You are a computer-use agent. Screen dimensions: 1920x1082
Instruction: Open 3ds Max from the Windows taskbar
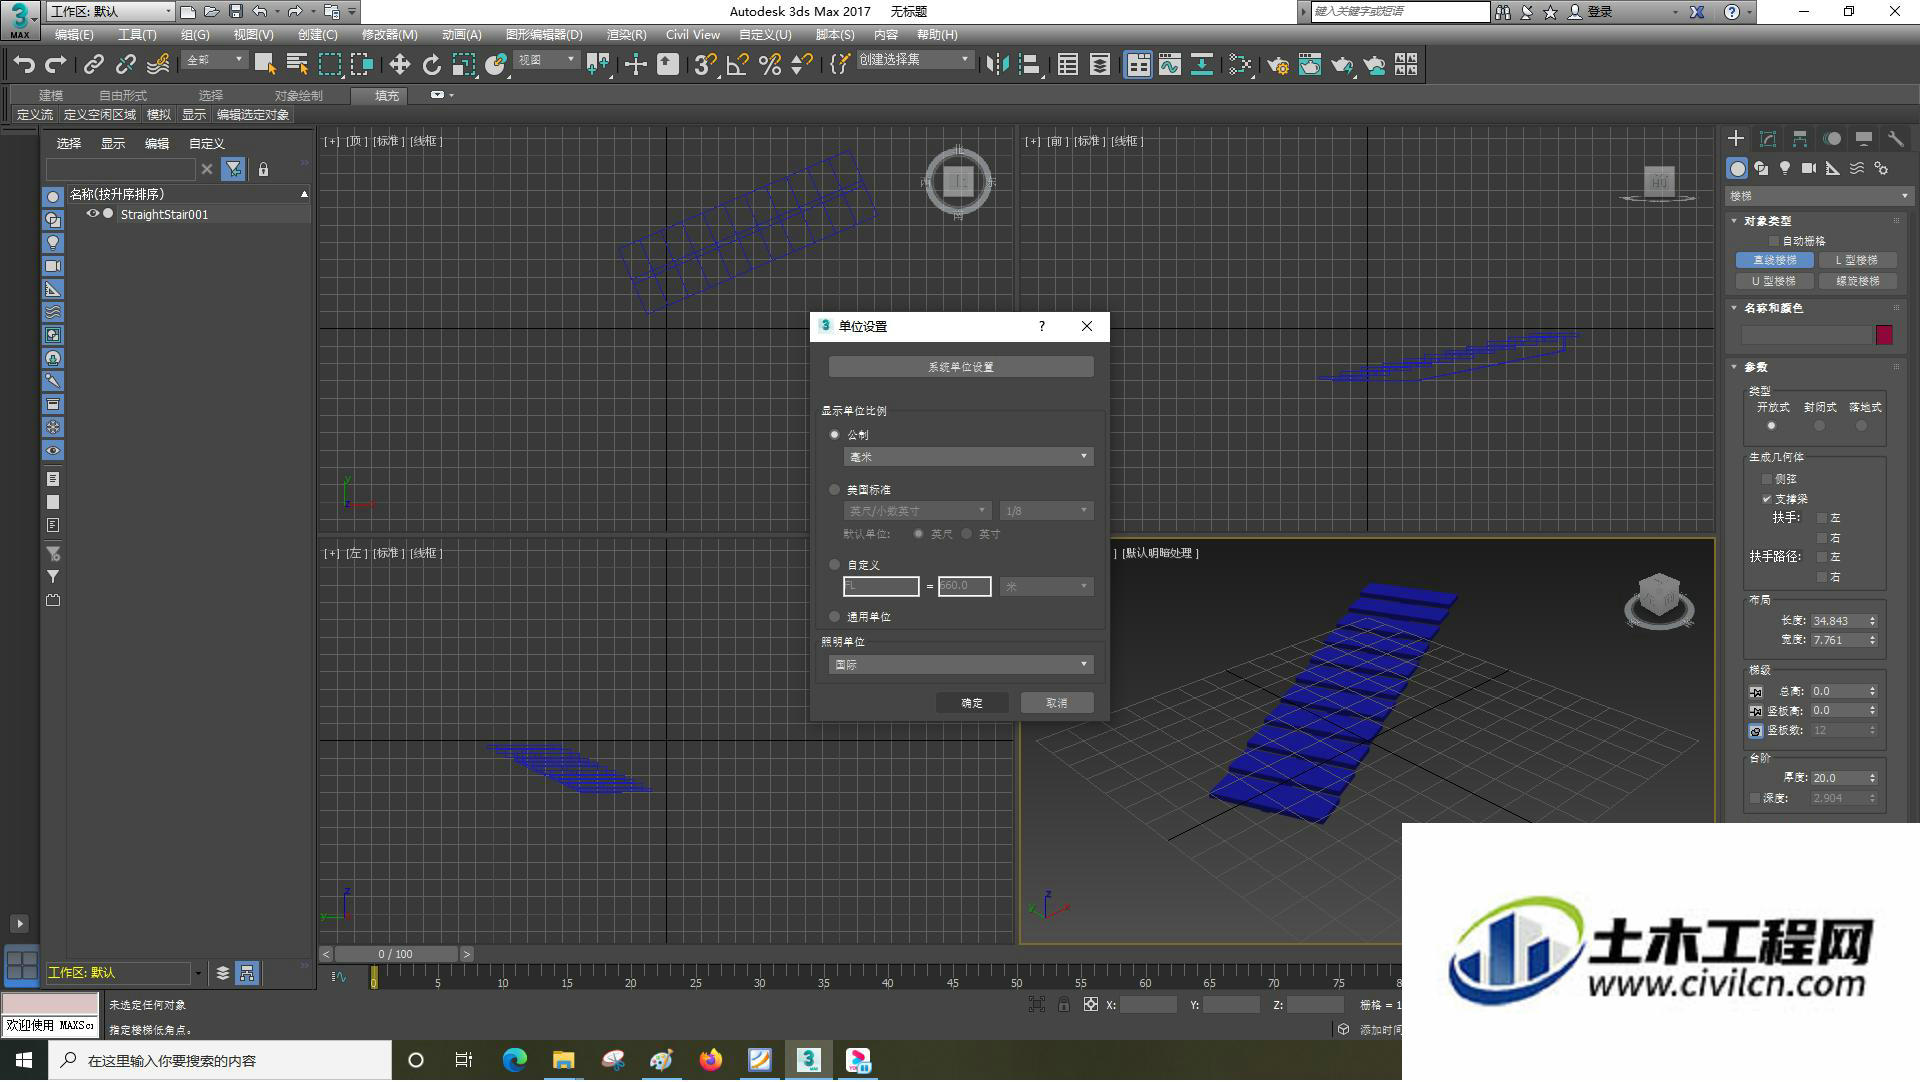(808, 1060)
